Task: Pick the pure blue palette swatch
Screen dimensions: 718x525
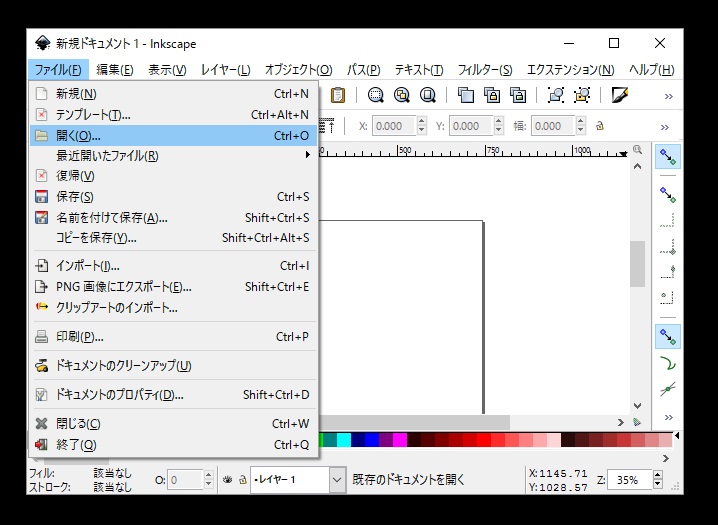Action: [372, 440]
